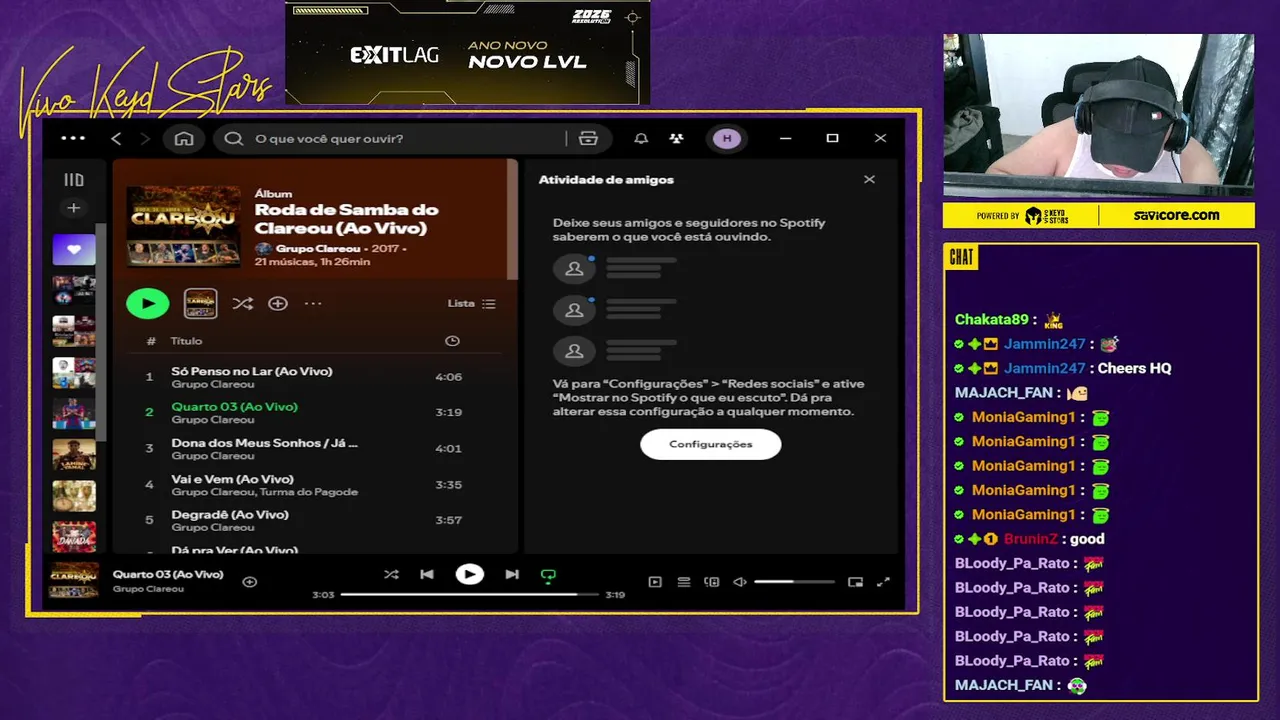
Task: Go back with the left arrow
Action: 116,138
